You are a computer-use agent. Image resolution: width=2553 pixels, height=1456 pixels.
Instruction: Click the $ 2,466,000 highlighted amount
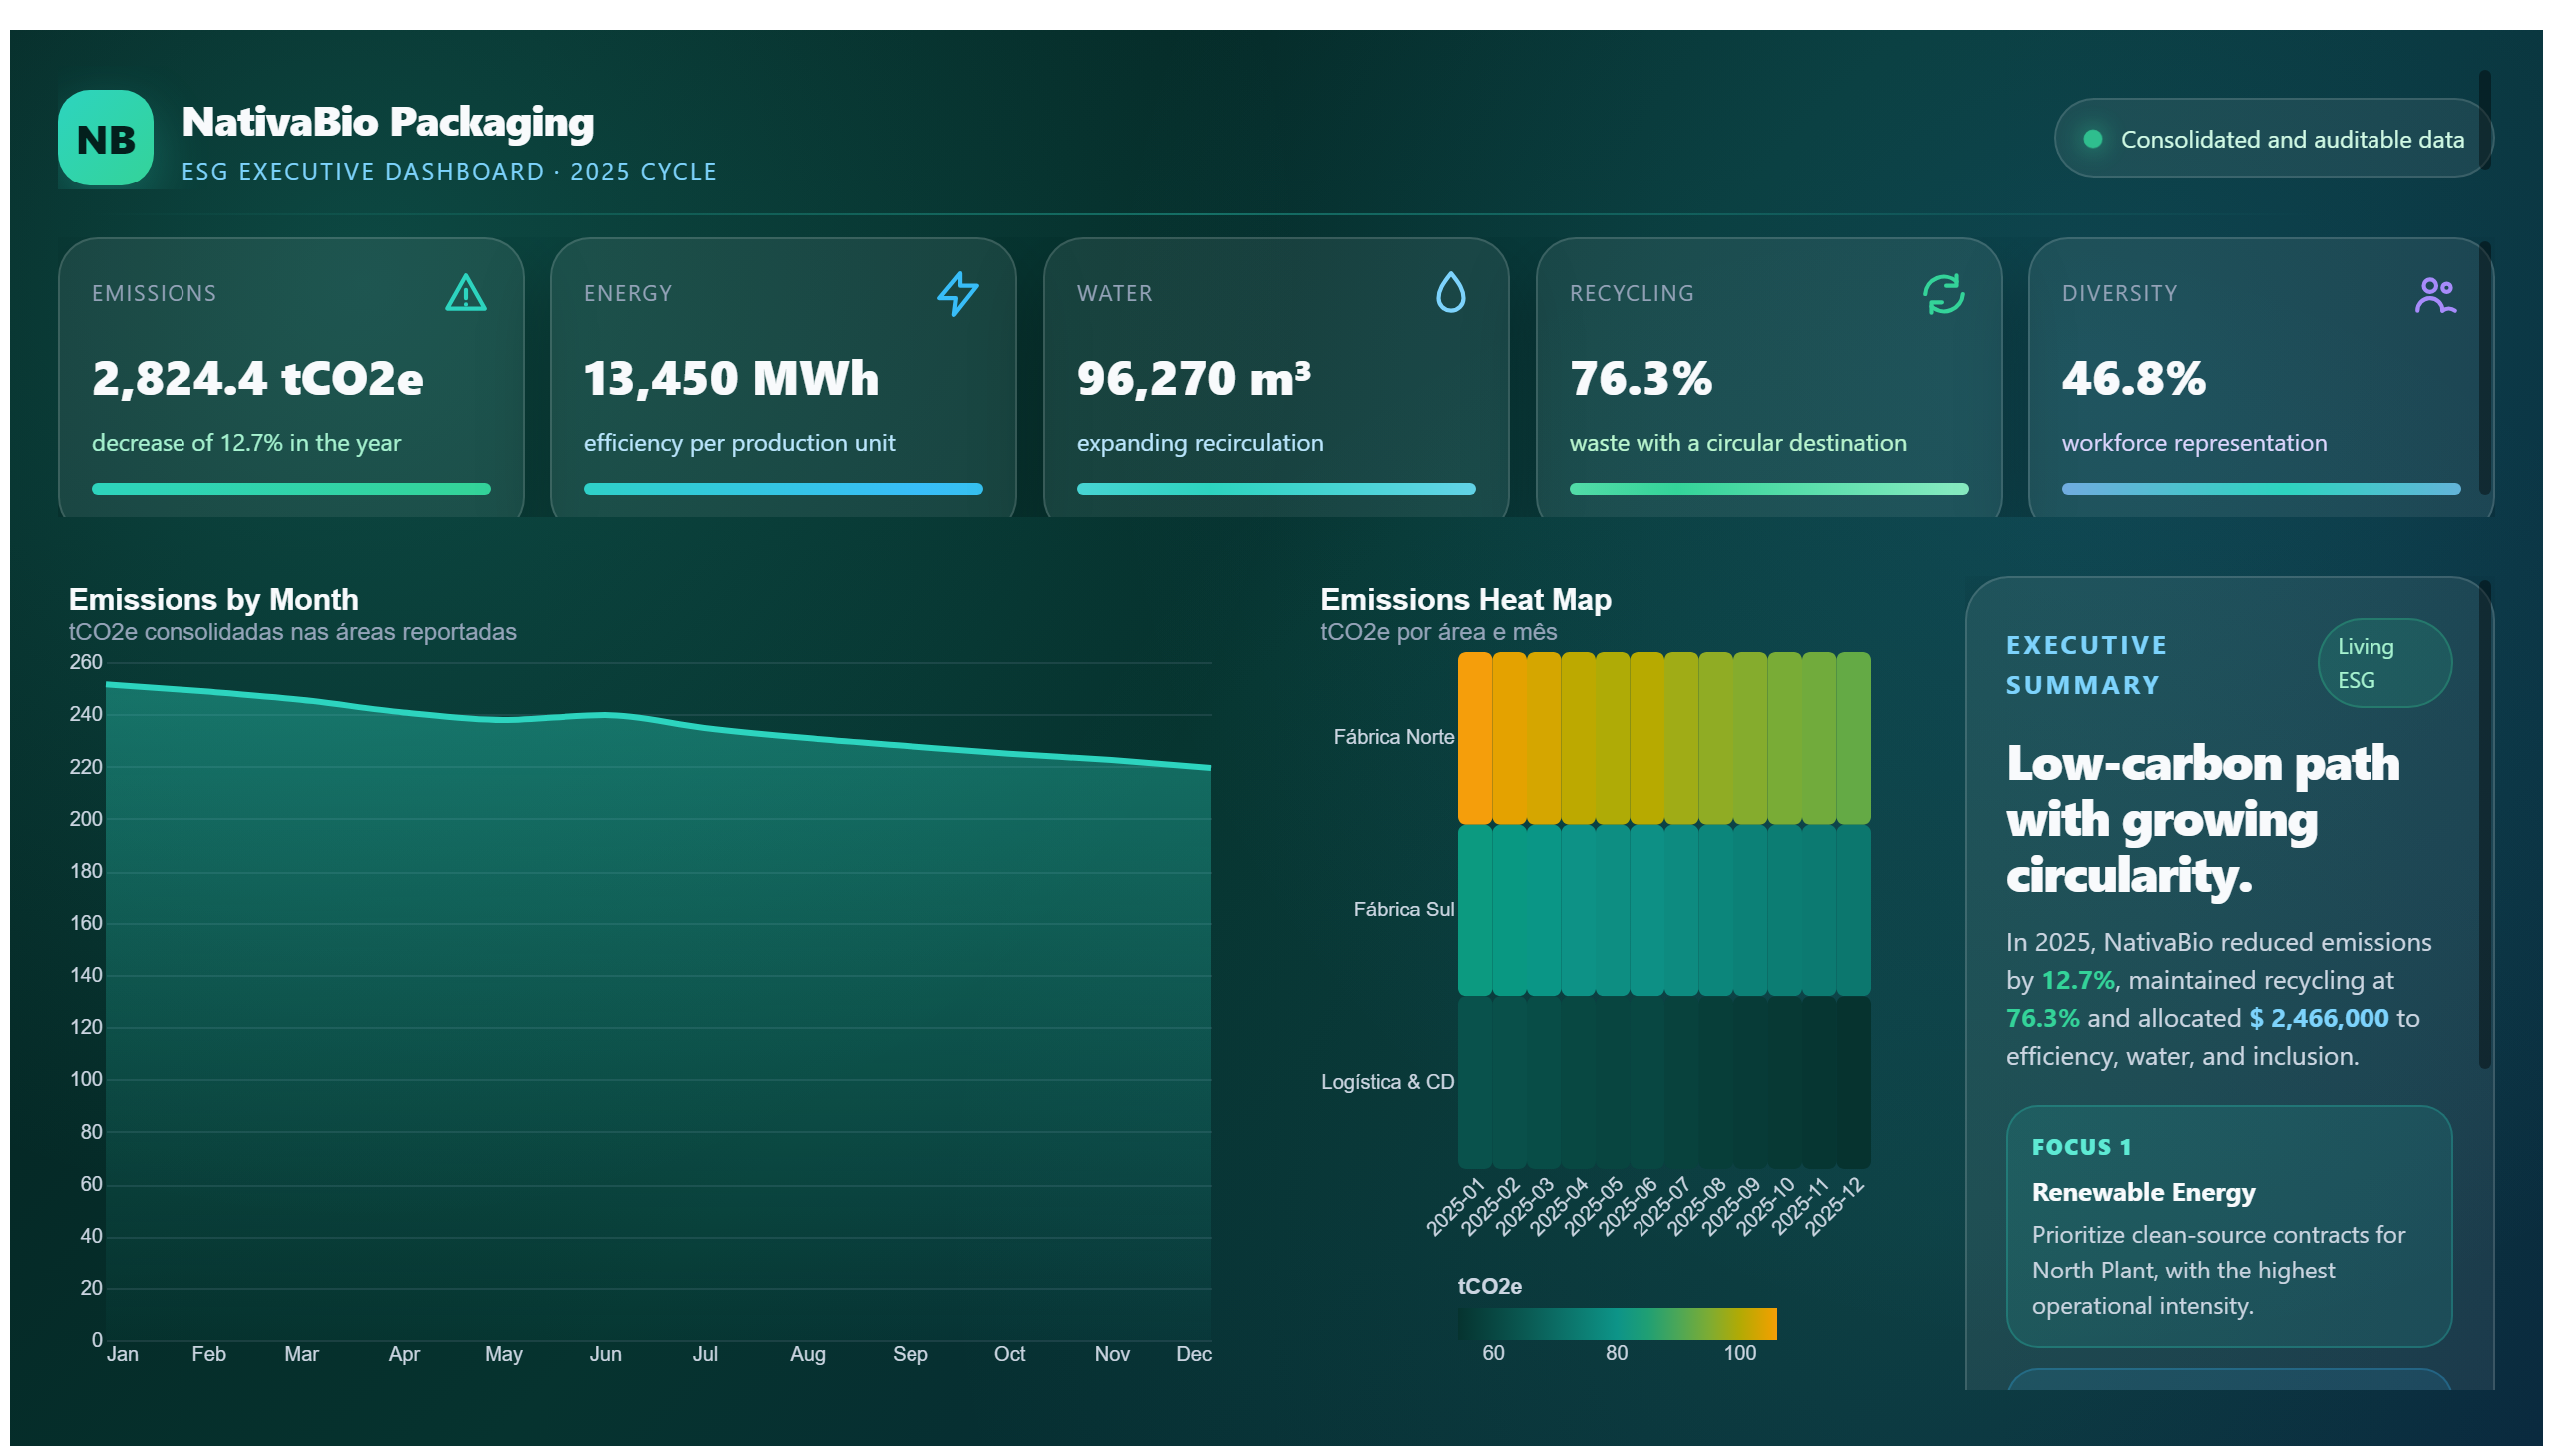click(x=2317, y=1018)
